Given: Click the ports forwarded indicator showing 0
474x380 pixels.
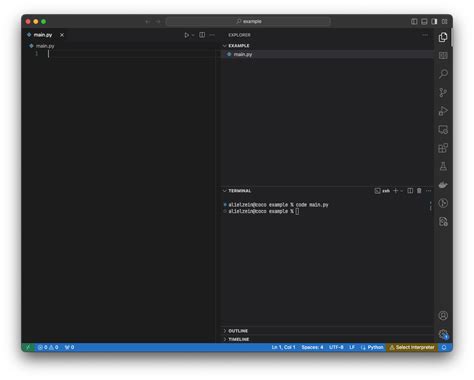Looking at the screenshot, I should [x=69, y=347].
